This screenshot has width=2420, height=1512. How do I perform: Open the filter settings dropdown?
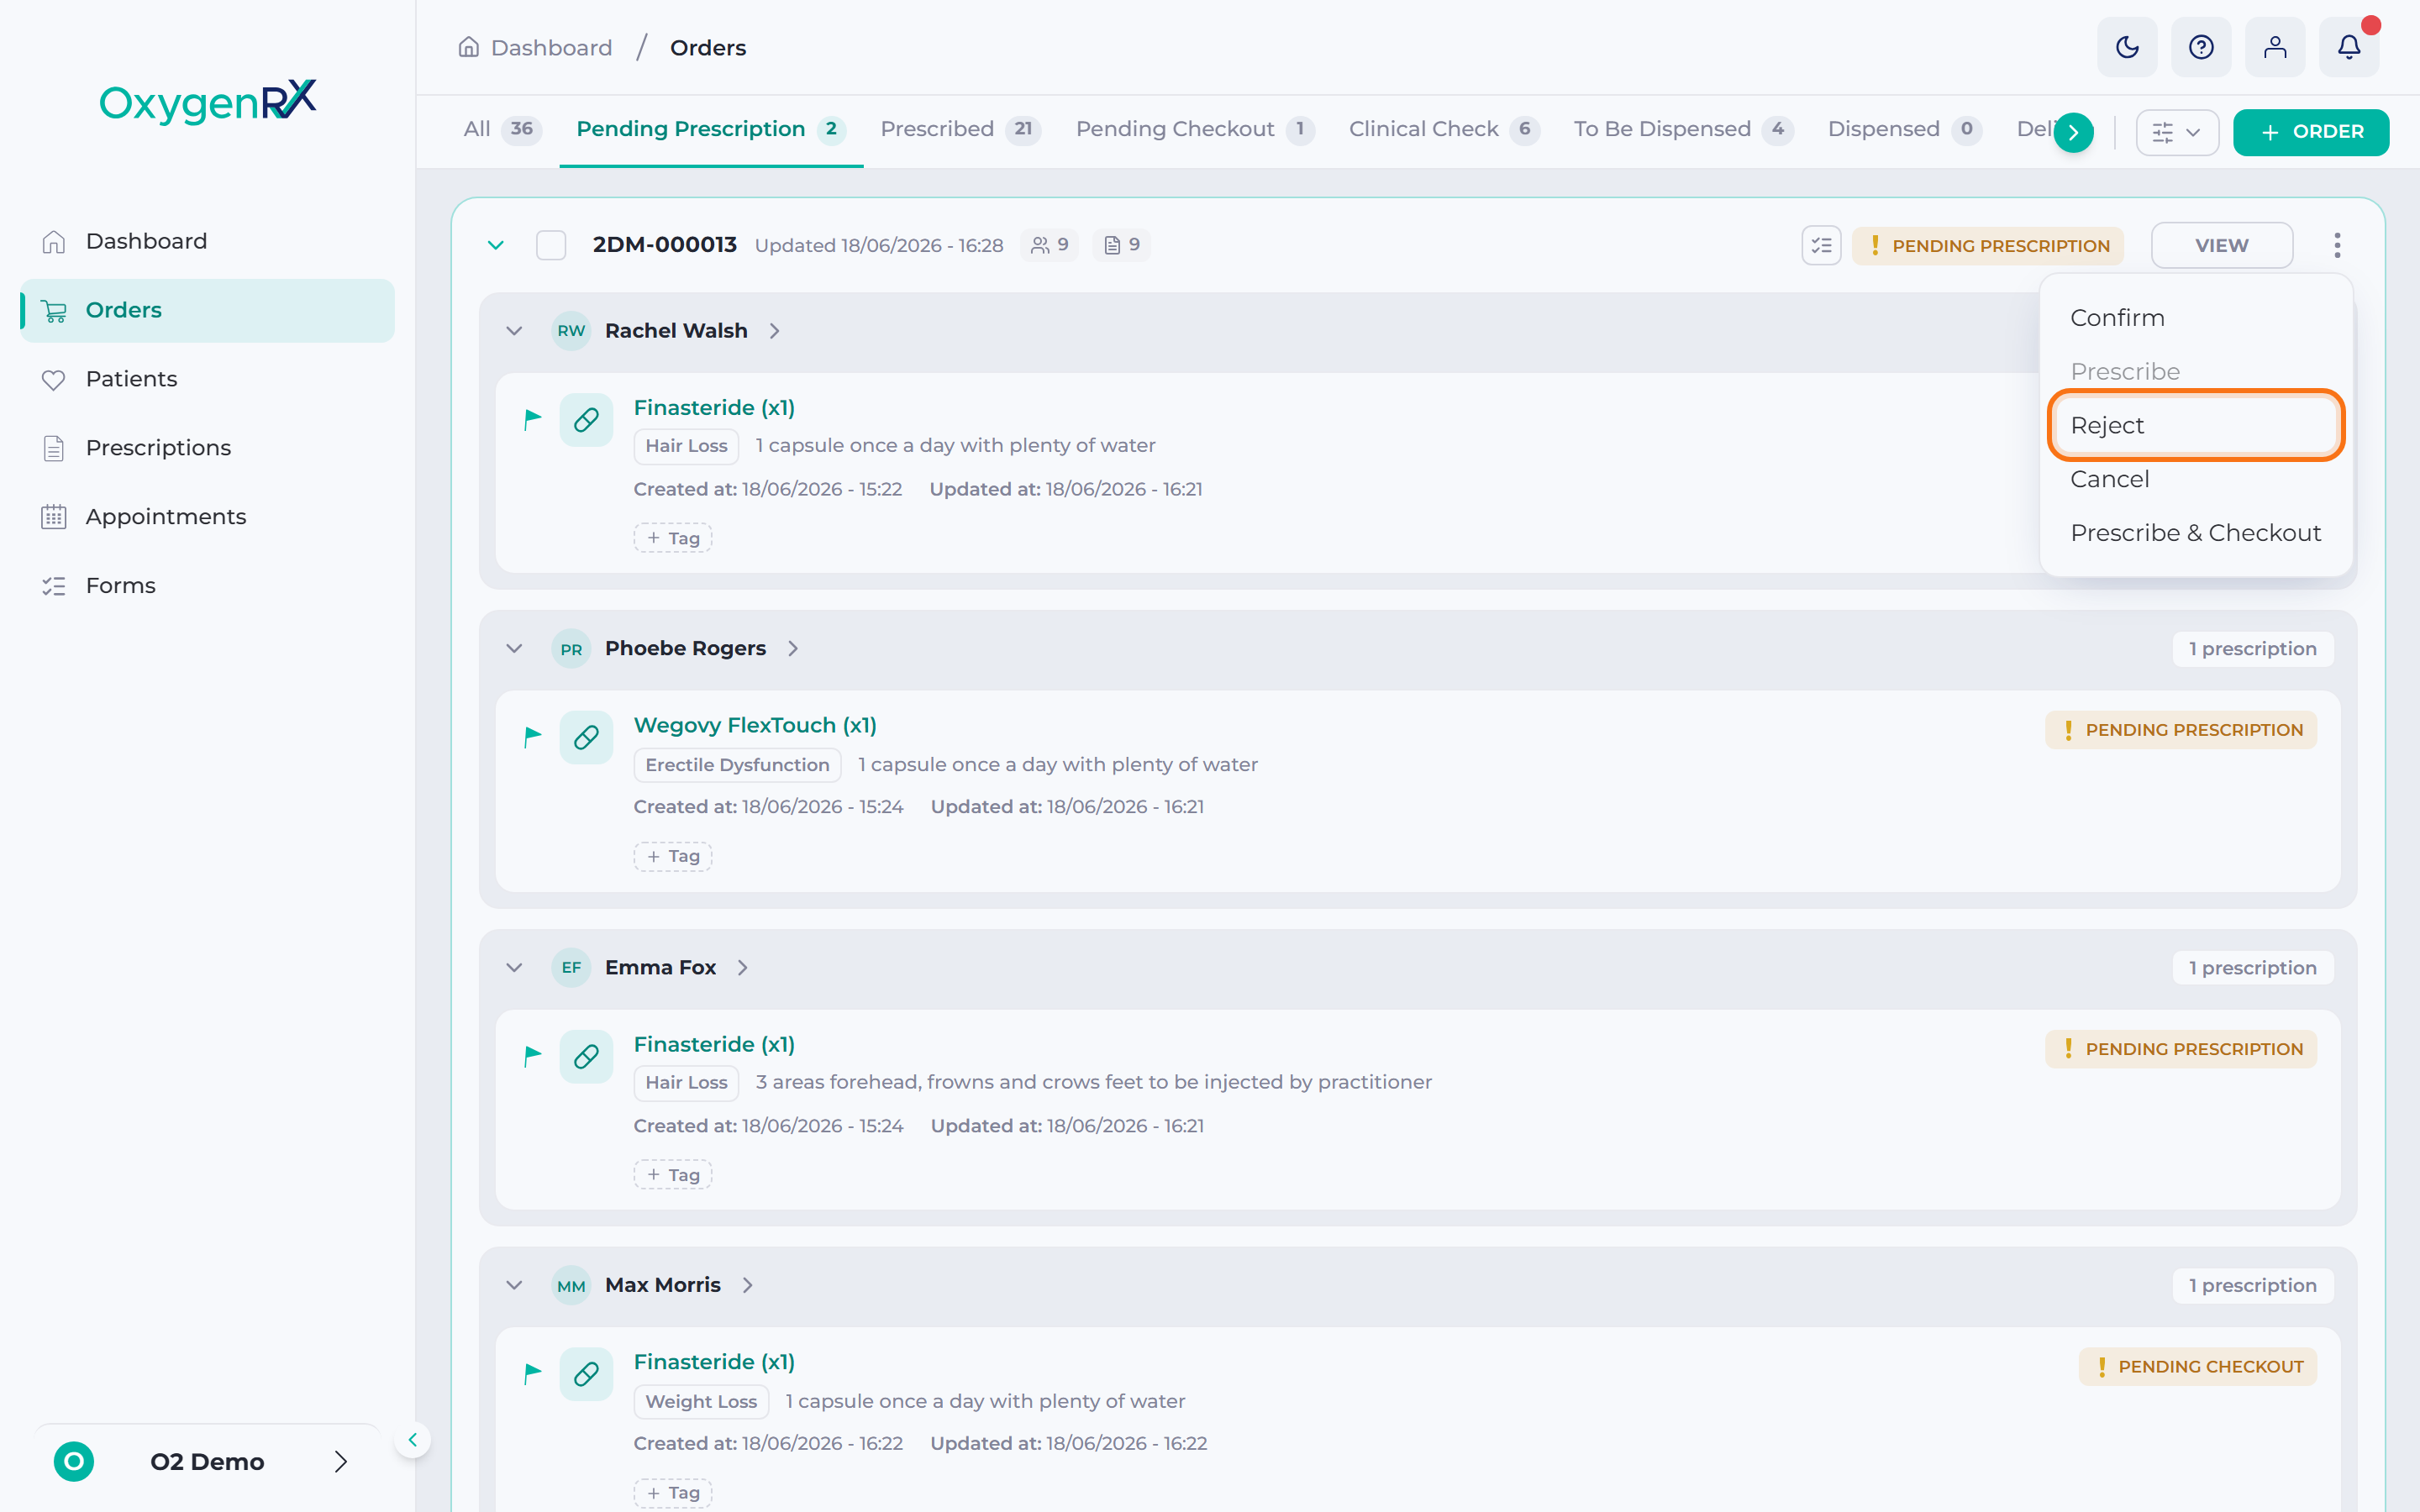pyautogui.click(x=2177, y=132)
